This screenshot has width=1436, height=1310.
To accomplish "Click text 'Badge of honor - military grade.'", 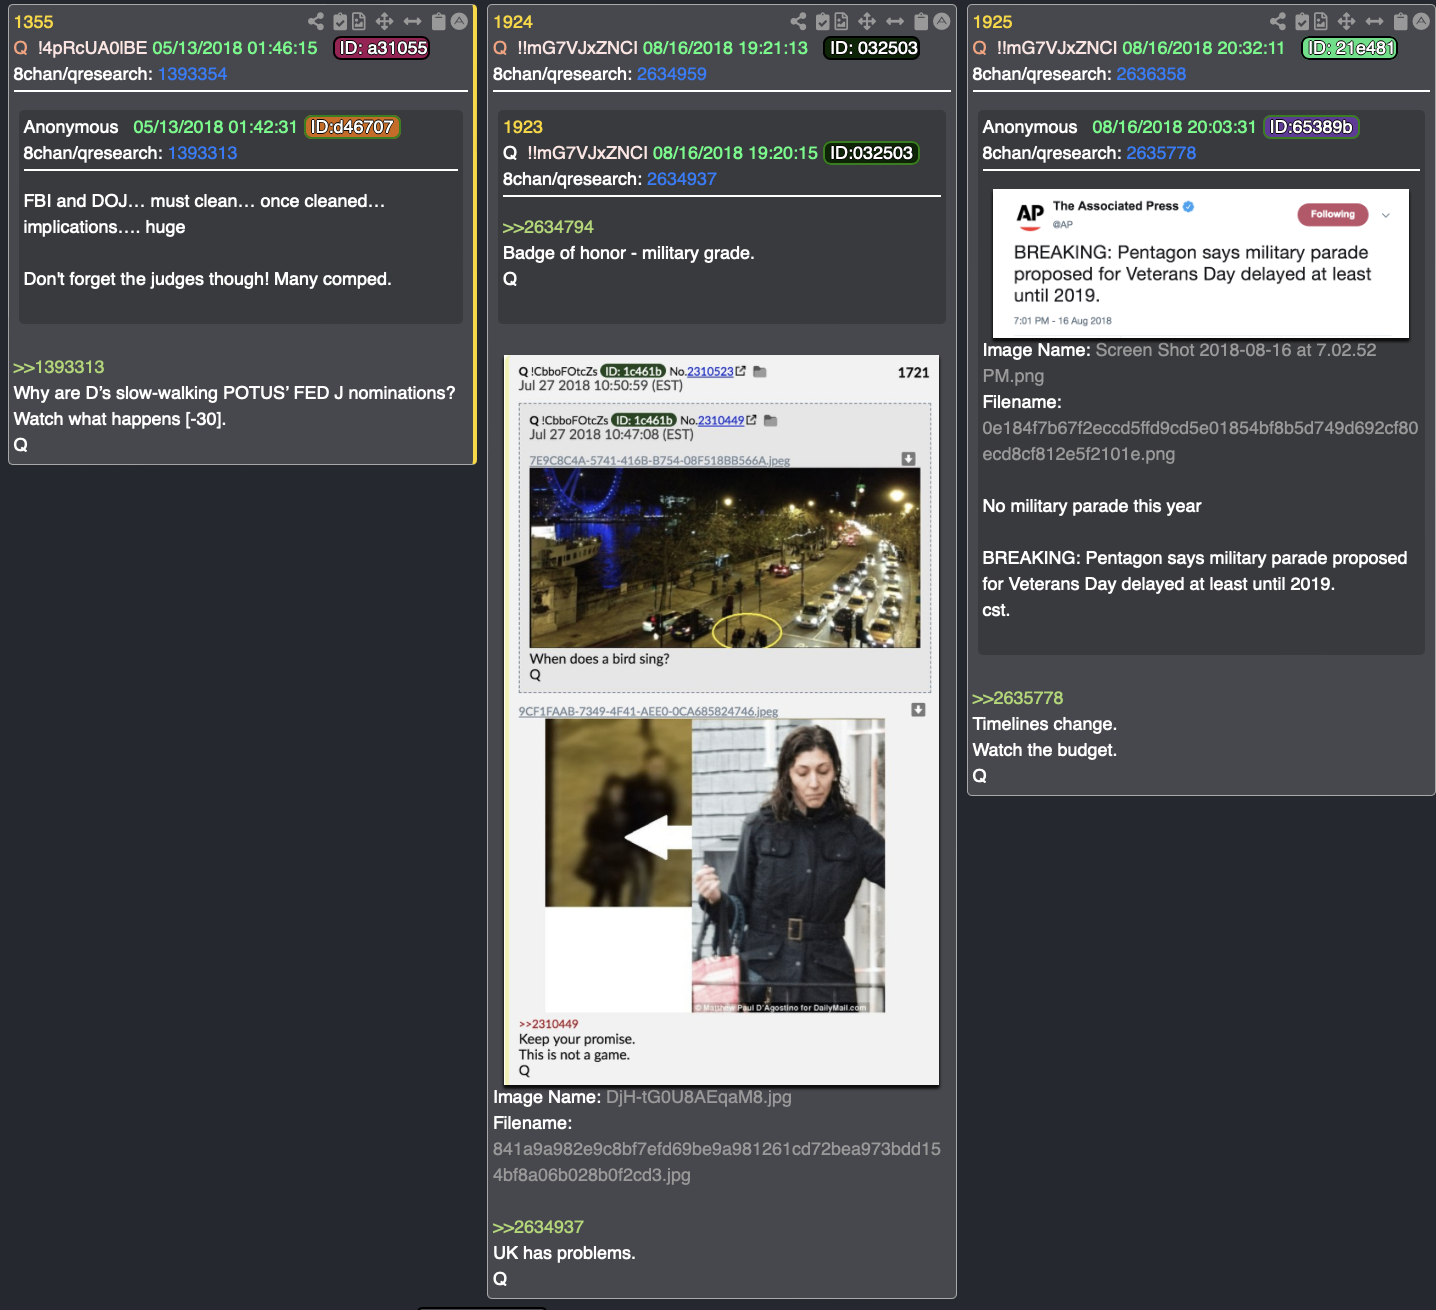I will (629, 253).
